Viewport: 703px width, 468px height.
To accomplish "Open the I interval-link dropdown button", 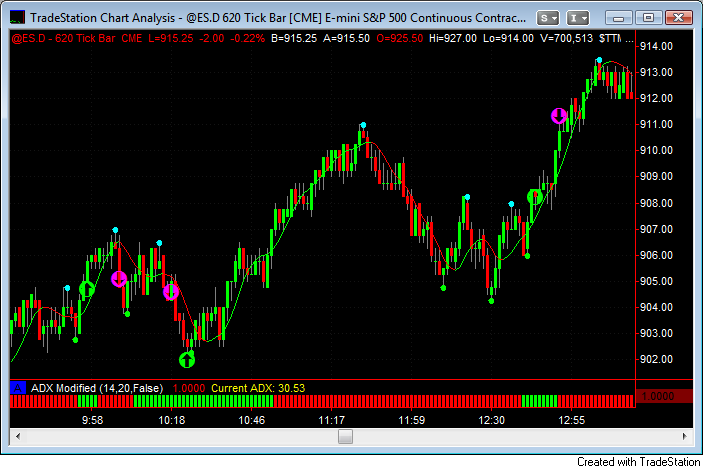I will [x=577, y=18].
